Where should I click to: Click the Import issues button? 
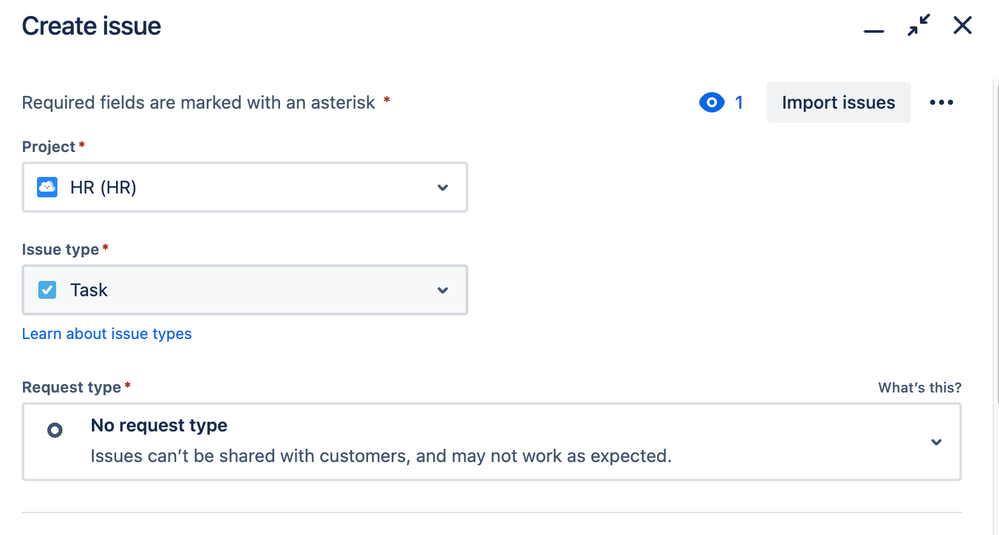click(838, 103)
